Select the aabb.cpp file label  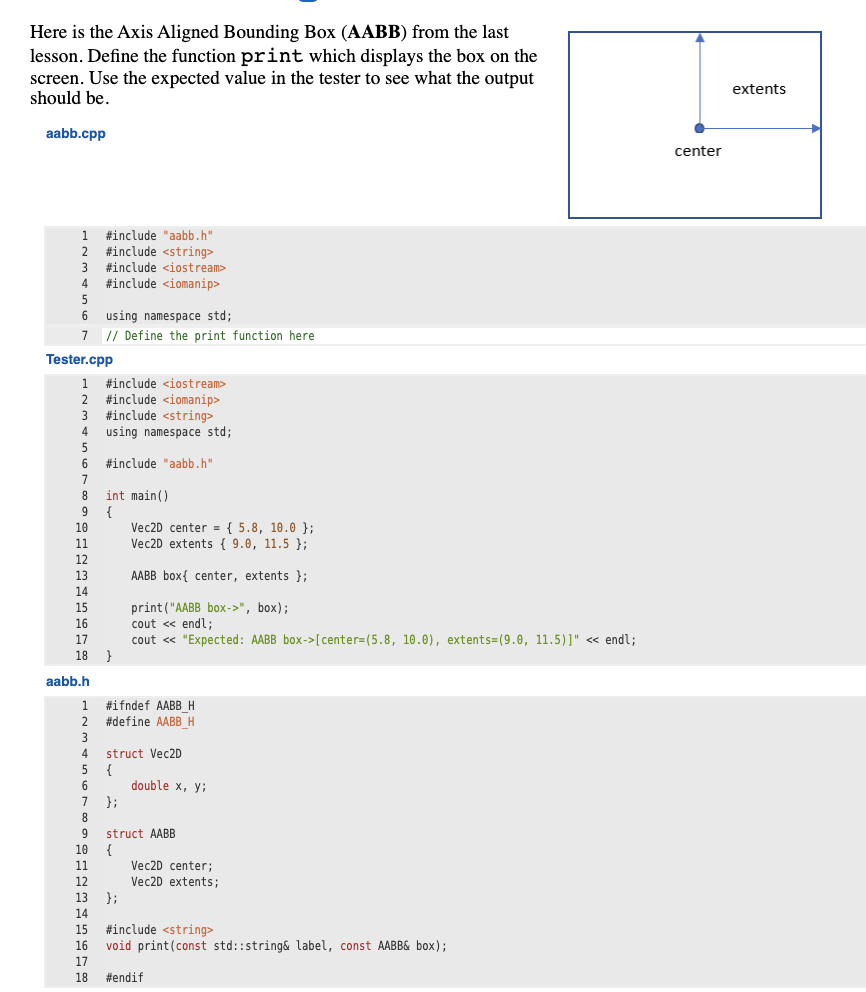point(75,133)
